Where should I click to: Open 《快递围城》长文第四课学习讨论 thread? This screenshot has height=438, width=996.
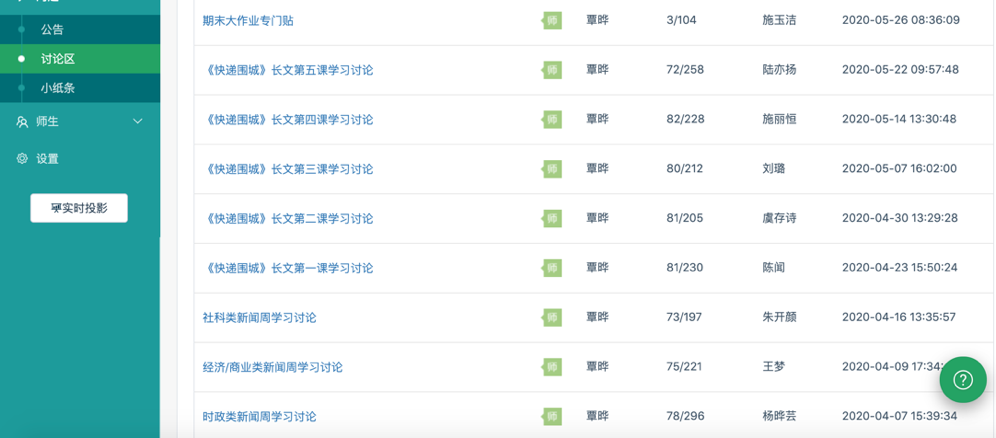288,119
